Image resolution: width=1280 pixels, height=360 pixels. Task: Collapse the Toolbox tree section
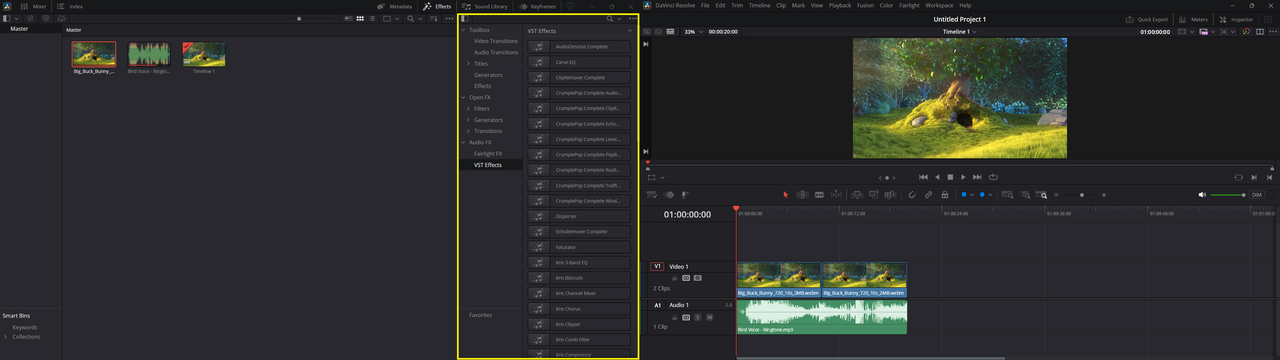[x=463, y=31]
